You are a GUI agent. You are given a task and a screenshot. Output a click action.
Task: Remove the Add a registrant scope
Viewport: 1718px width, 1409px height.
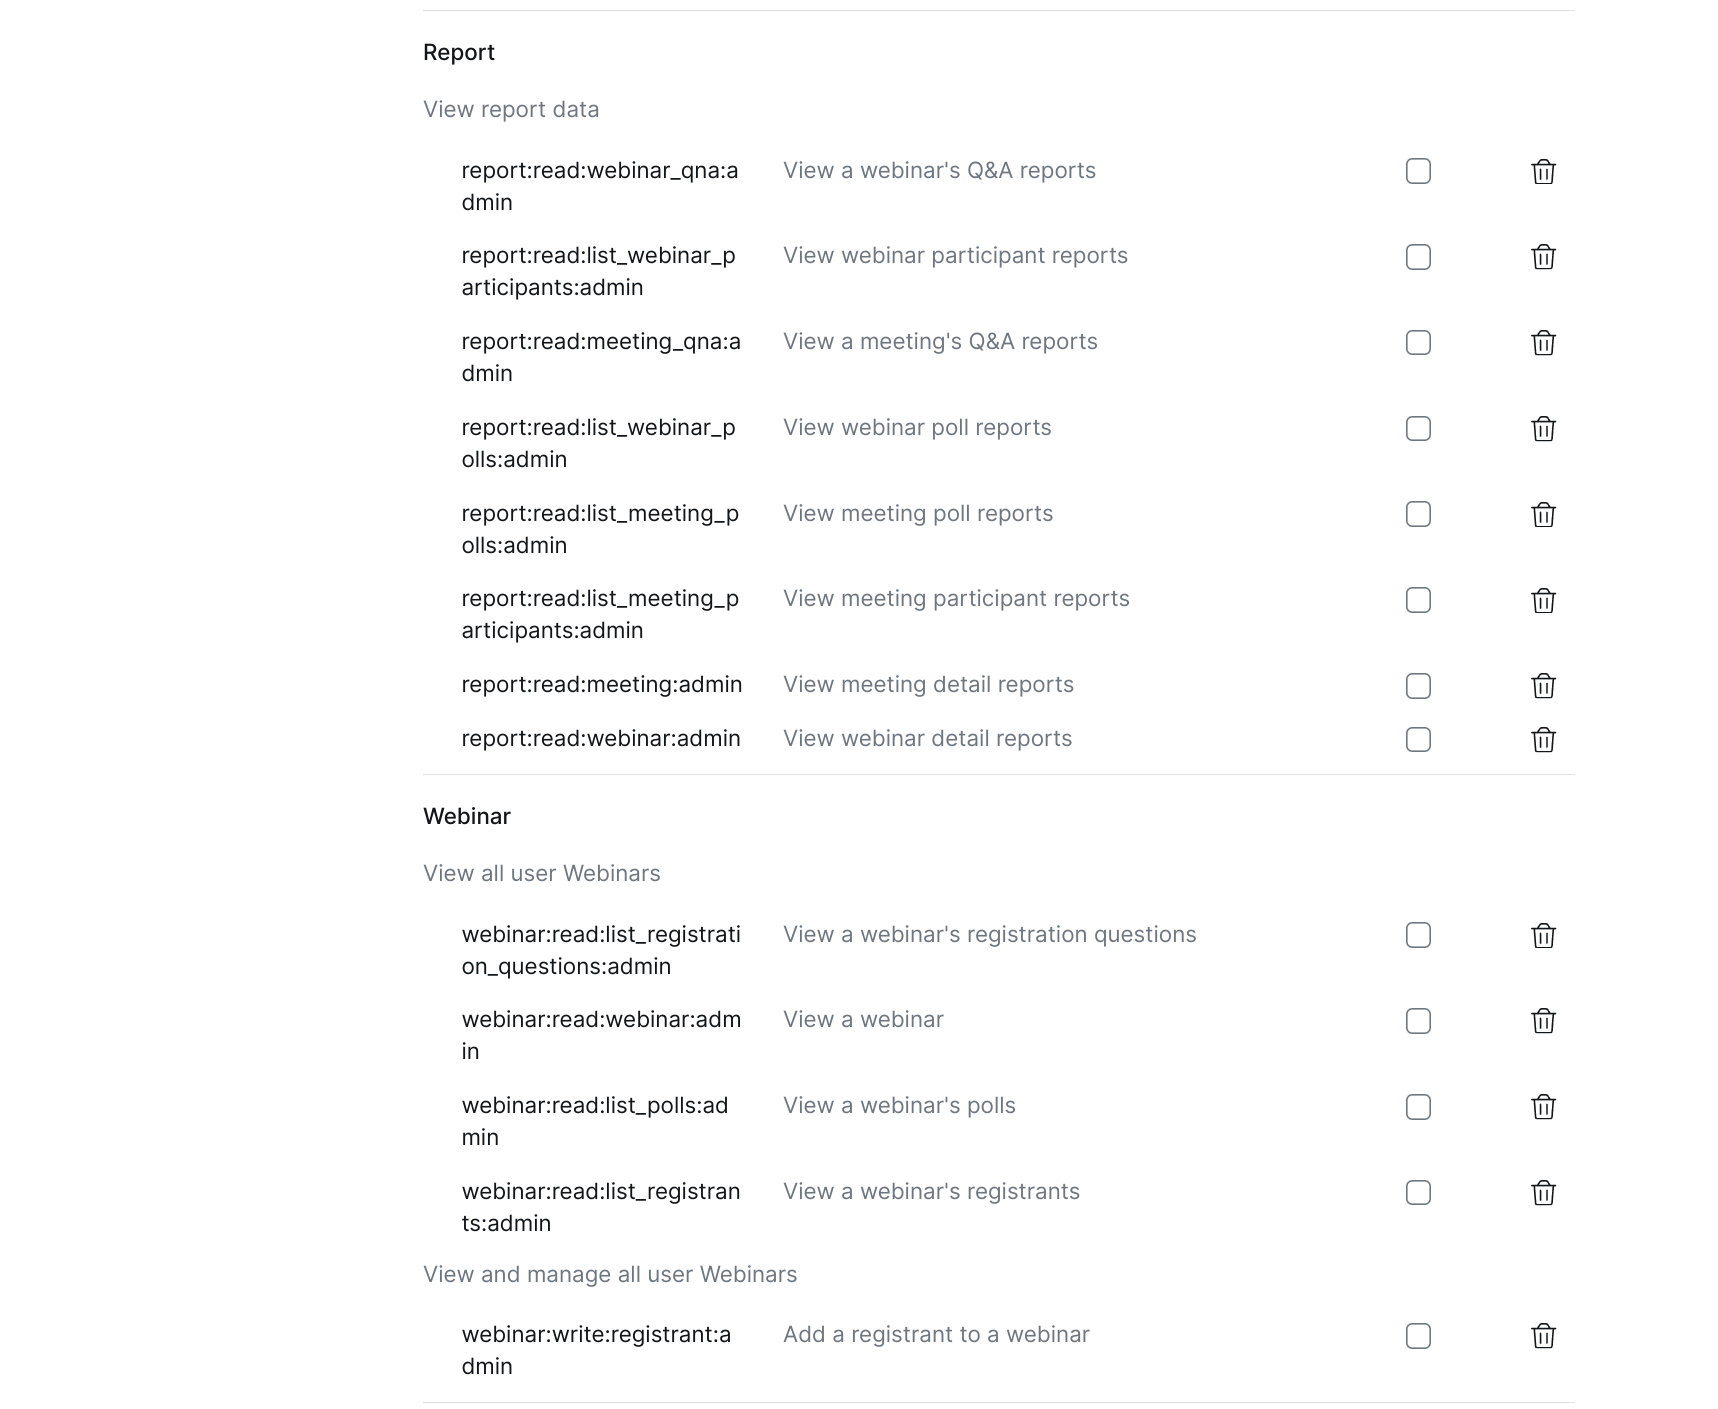(1543, 1336)
